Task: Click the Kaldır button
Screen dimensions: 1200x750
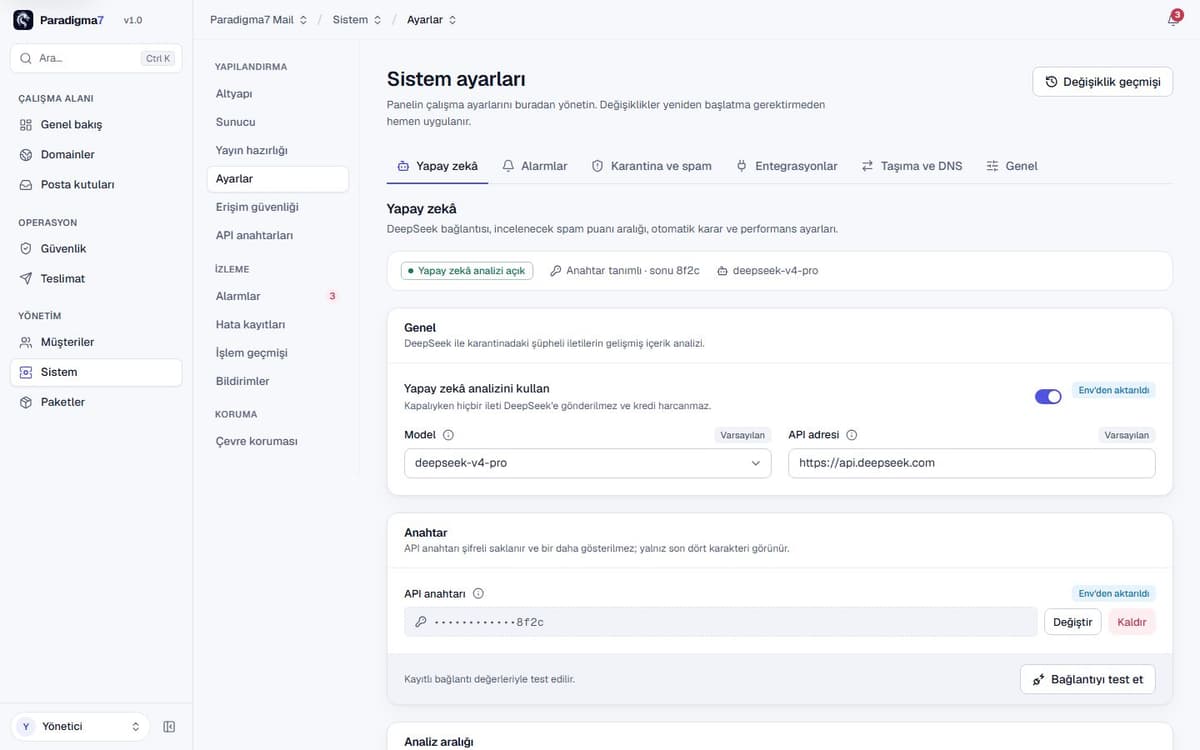Action: tap(1132, 622)
